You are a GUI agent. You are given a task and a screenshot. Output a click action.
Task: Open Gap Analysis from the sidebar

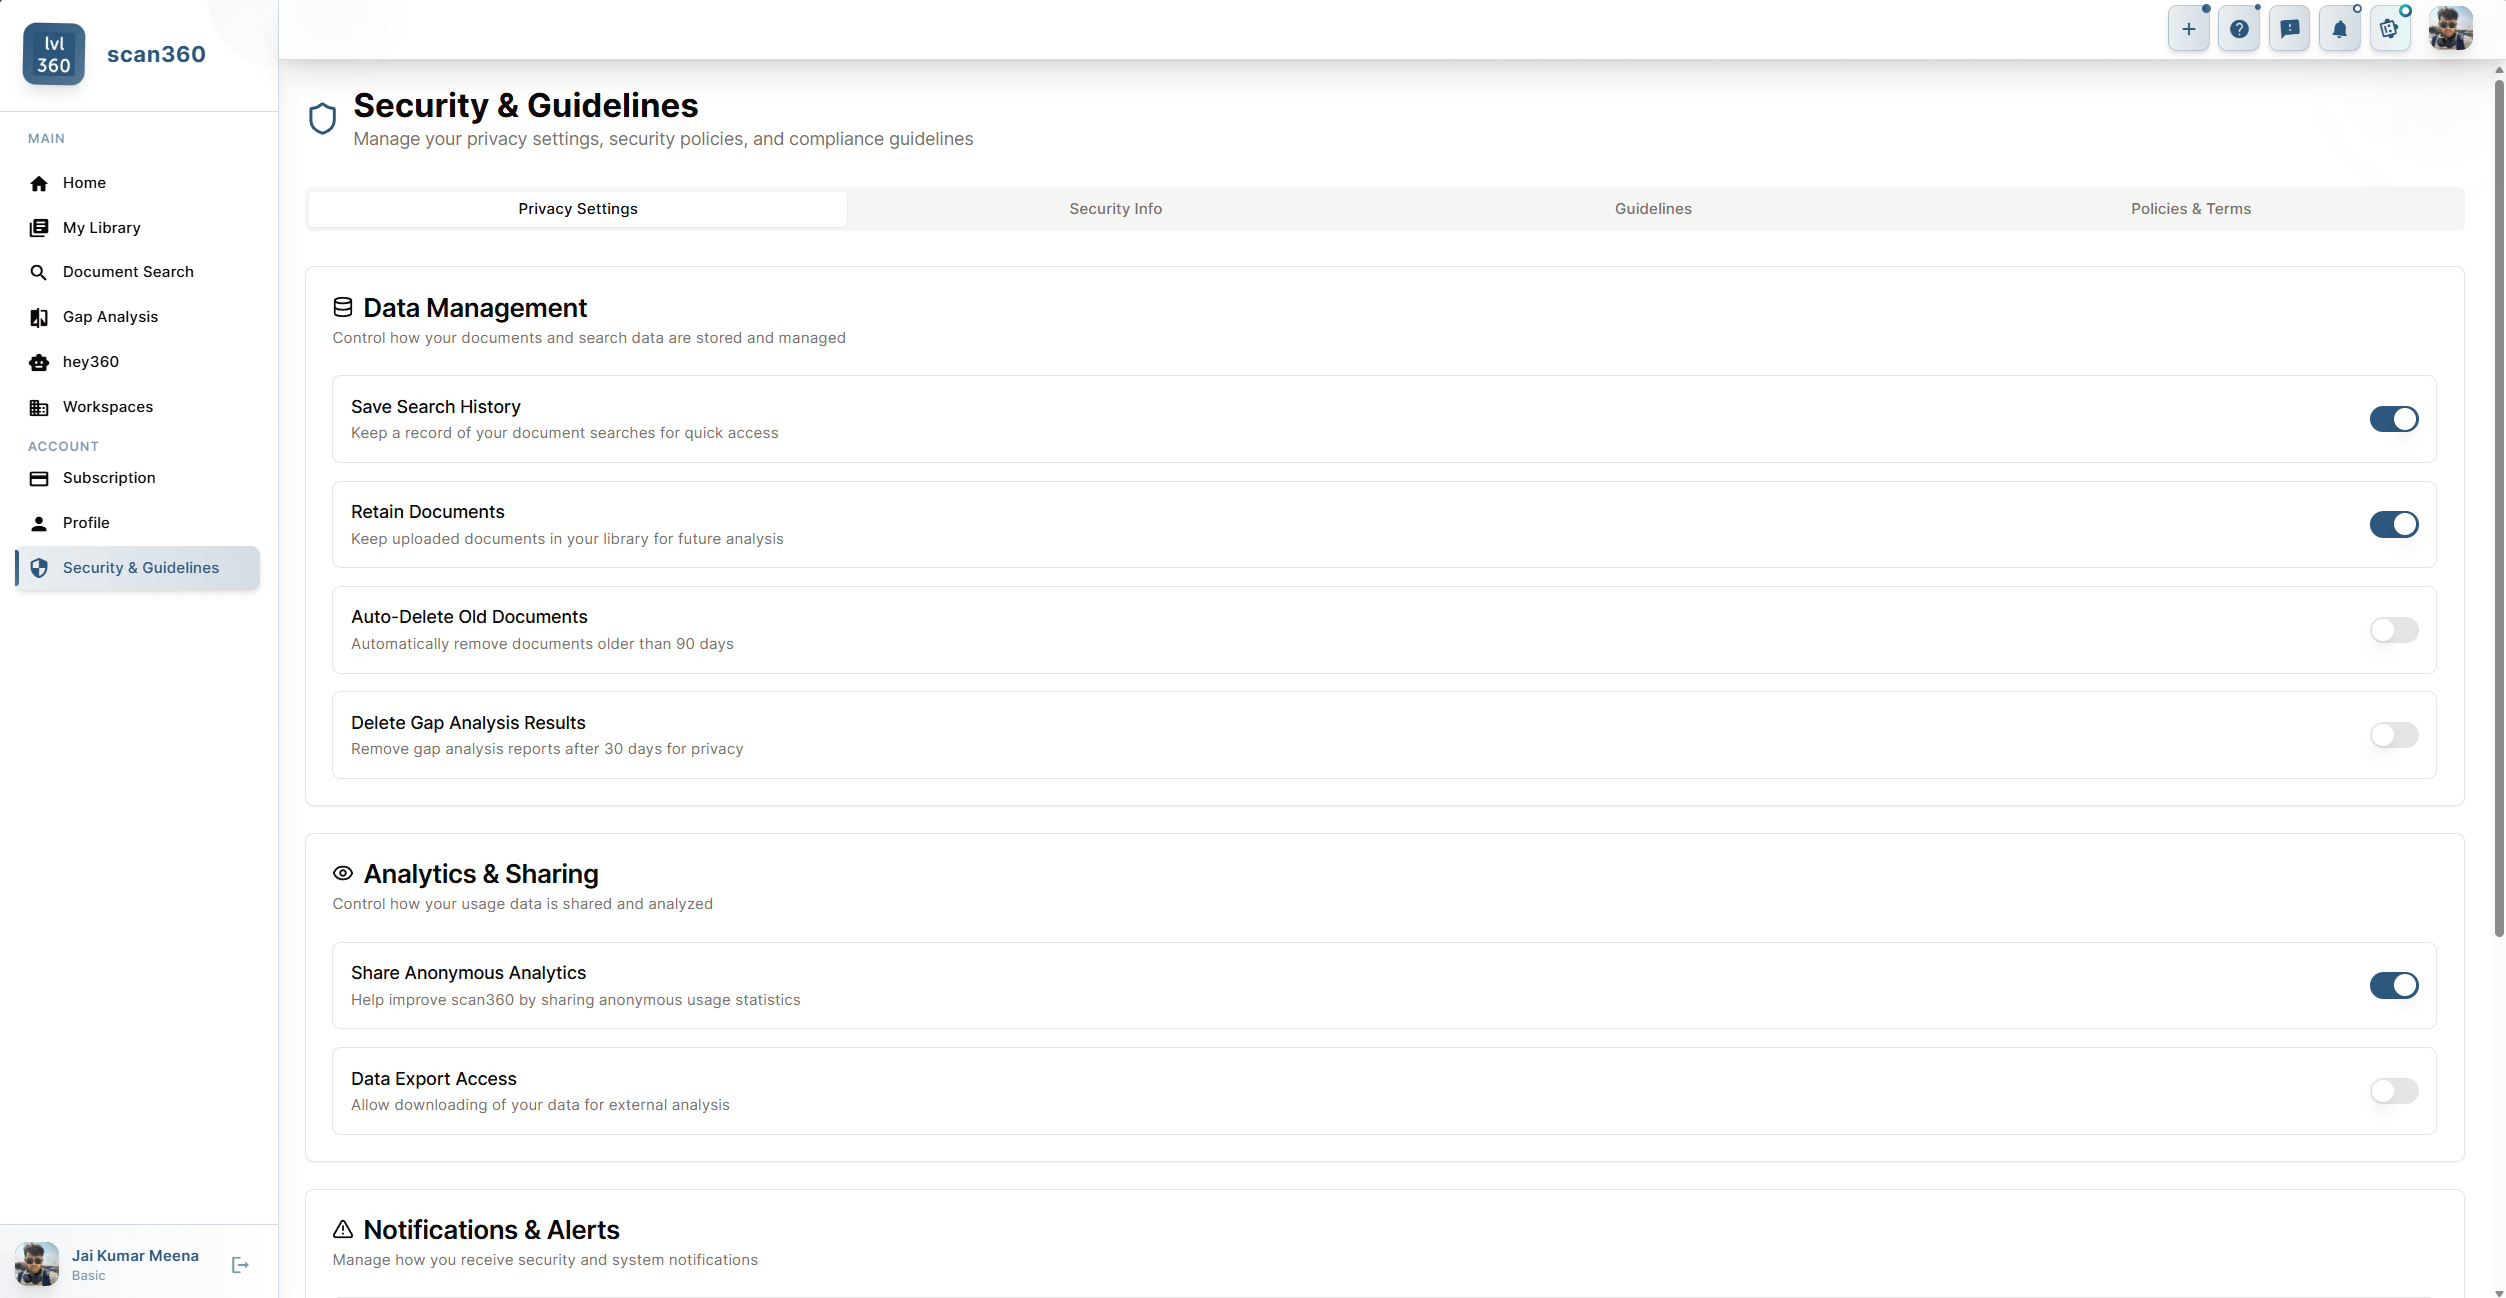coord(111,316)
